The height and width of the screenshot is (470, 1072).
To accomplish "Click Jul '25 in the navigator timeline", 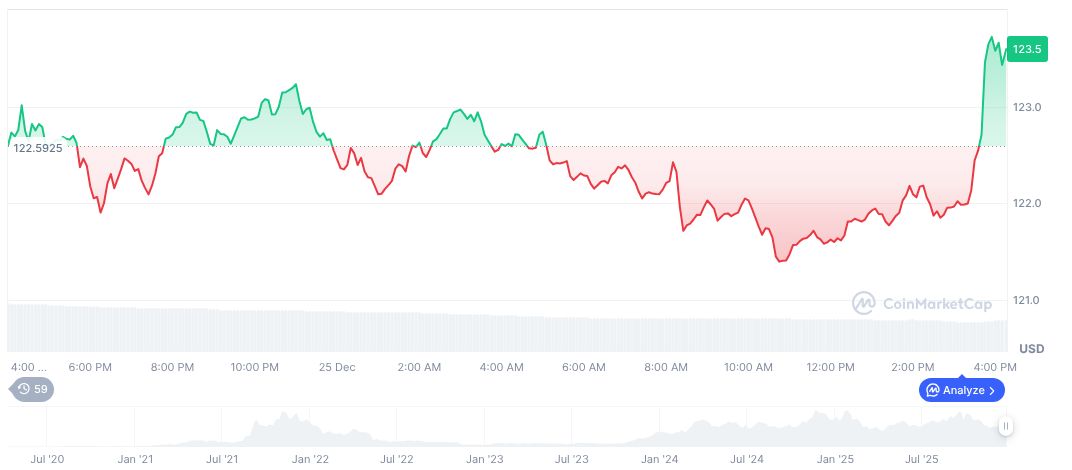I will pos(921,460).
